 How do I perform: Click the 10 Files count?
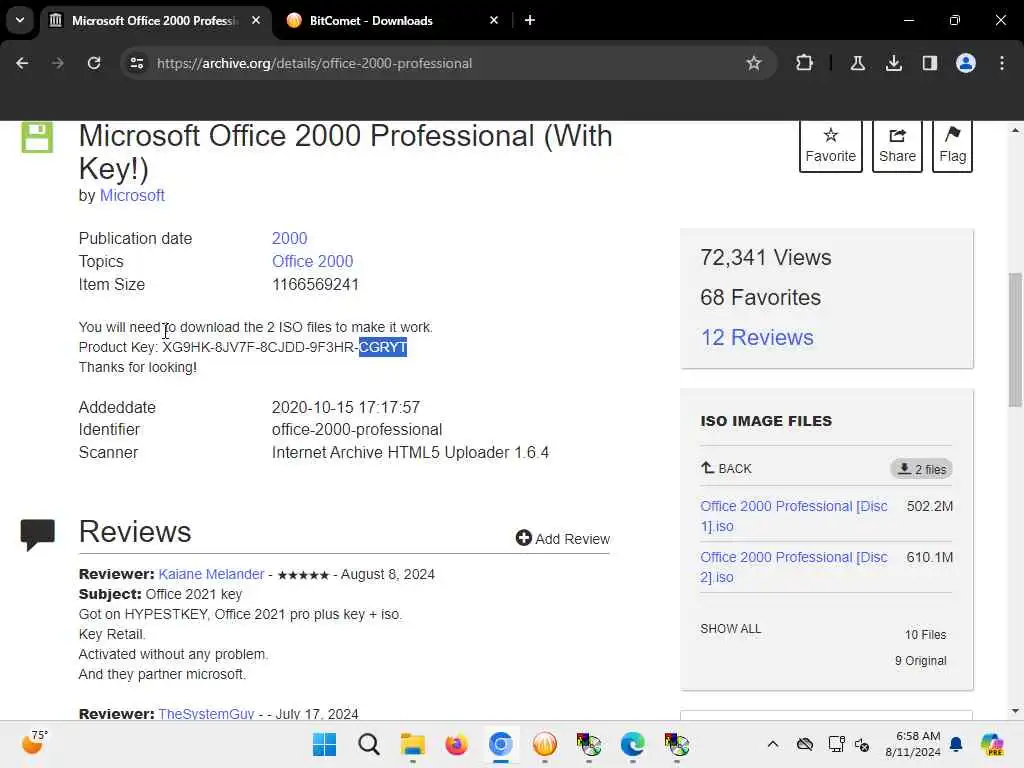click(x=925, y=635)
